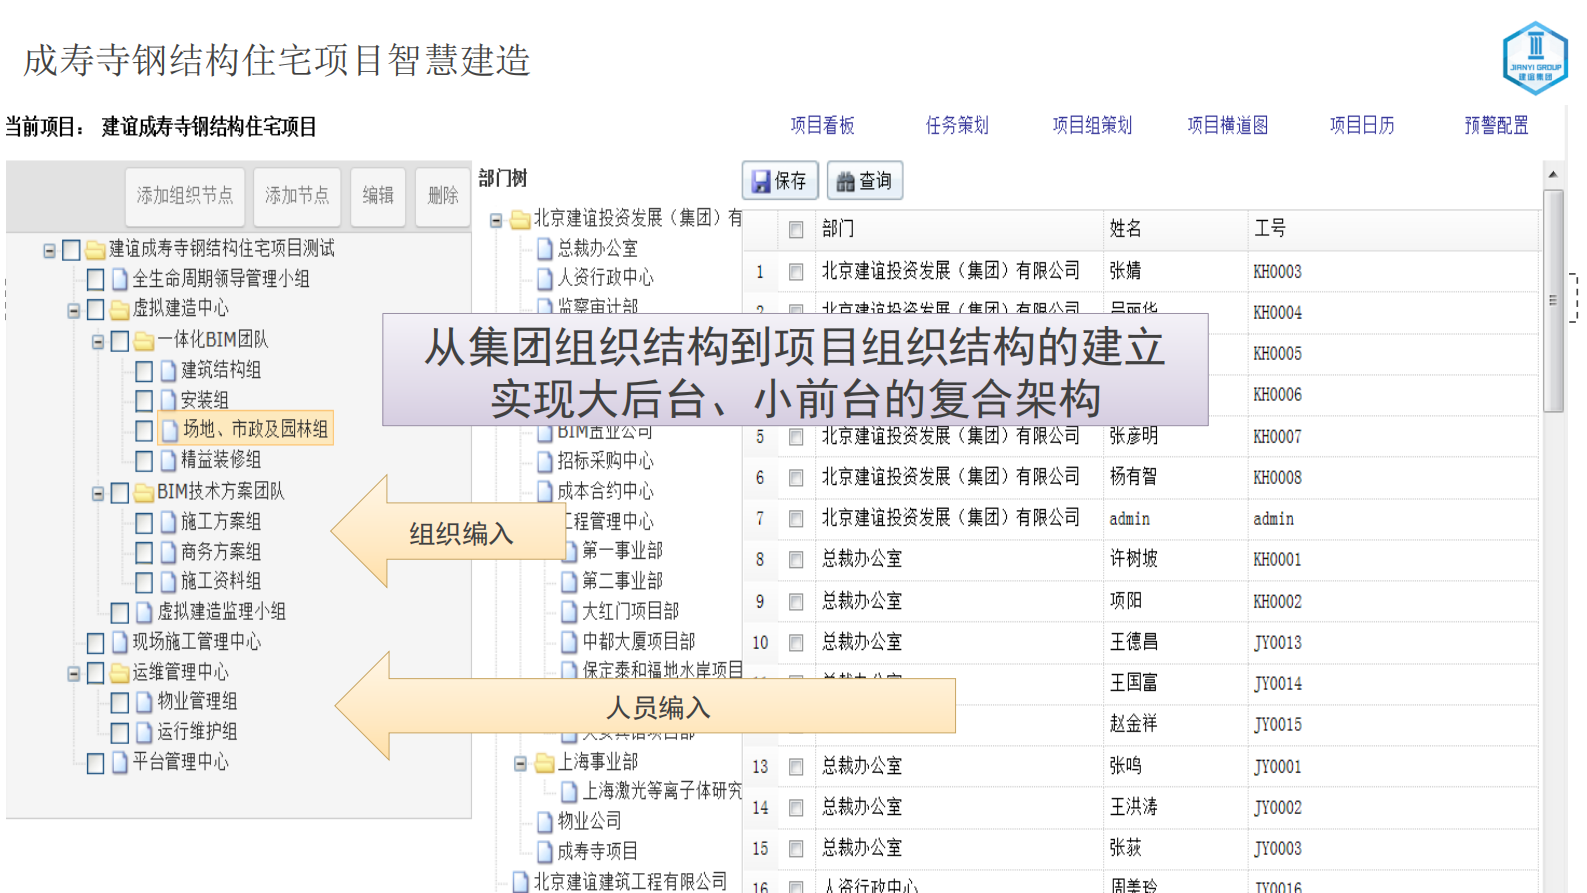The image size is (1587, 893).
Task: Collapse the 上海事业部 node
Action: (x=520, y=764)
